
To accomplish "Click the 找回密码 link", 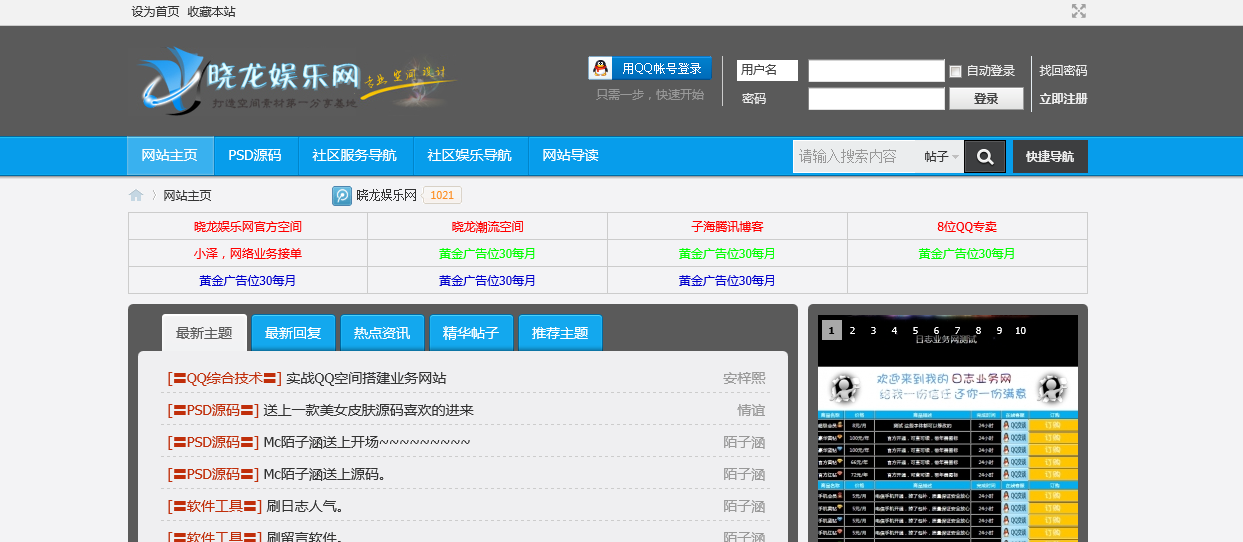I will (1063, 71).
